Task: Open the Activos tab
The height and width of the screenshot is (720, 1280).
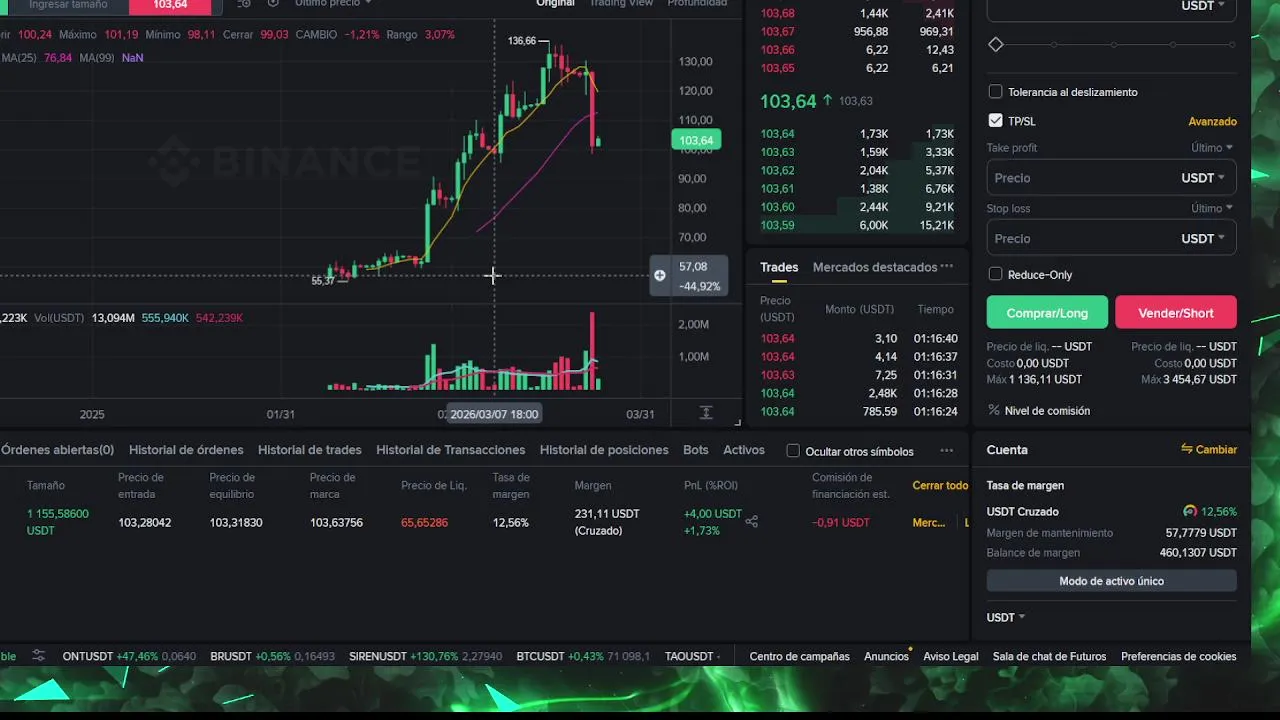Action: (x=744, y=450)
